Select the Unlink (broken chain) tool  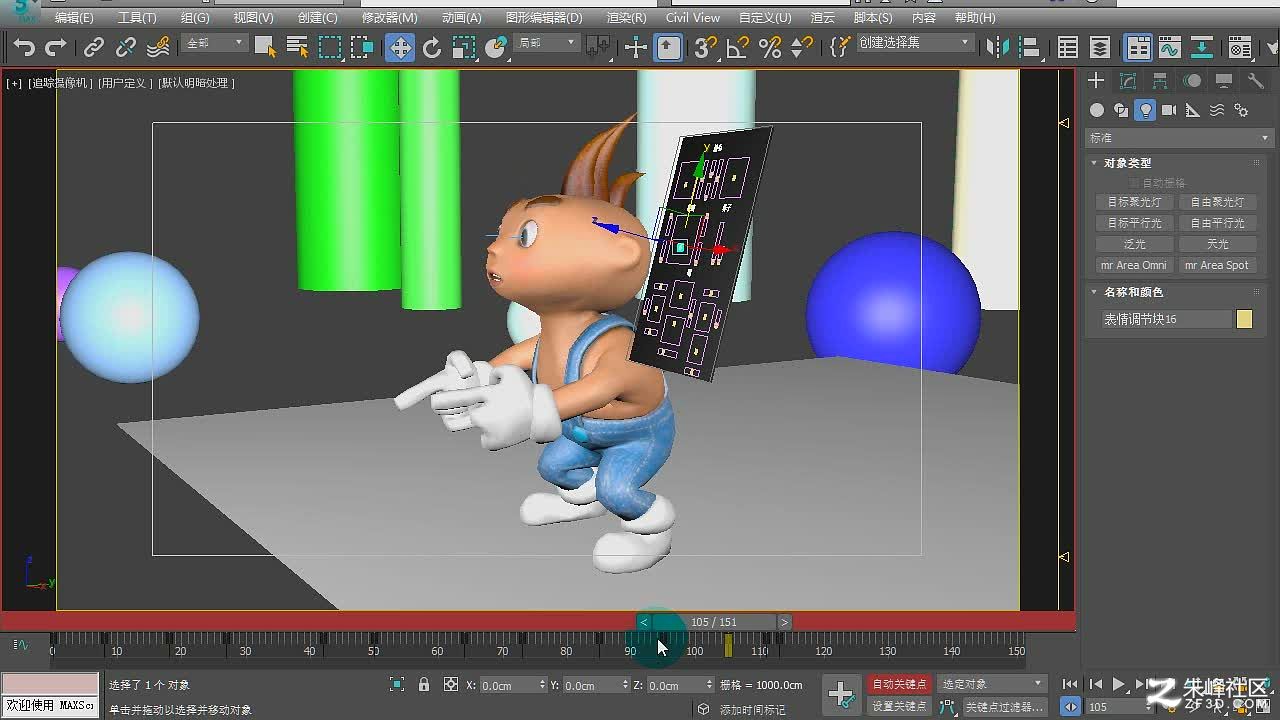click(126, 47)
